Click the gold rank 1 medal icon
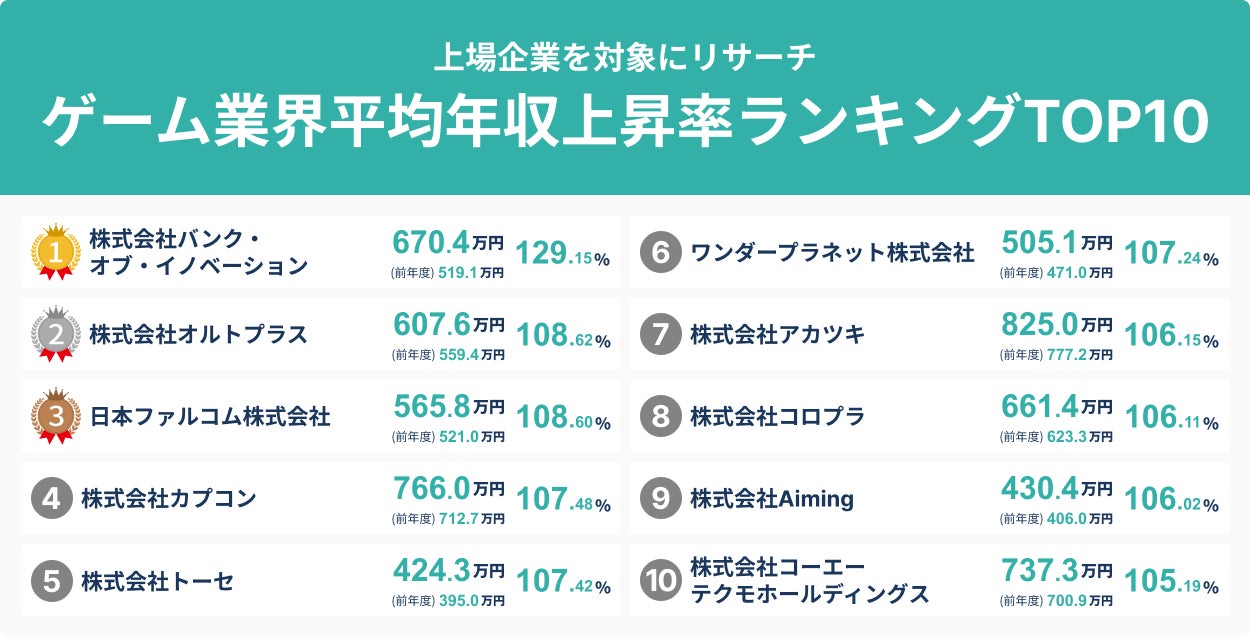The height and width of the screenshot is (637, 1250). point(56,252)
